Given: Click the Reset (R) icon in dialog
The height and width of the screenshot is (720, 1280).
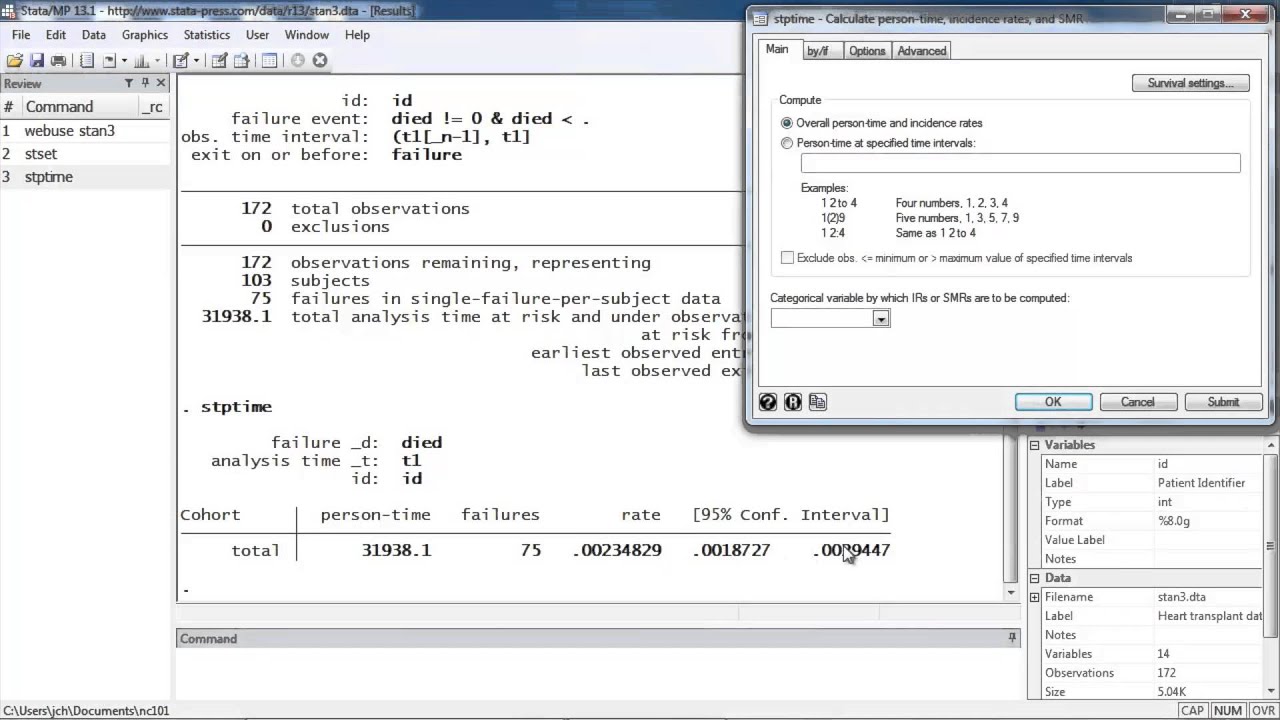Looking at the screenshot, I should coord(793,402).
